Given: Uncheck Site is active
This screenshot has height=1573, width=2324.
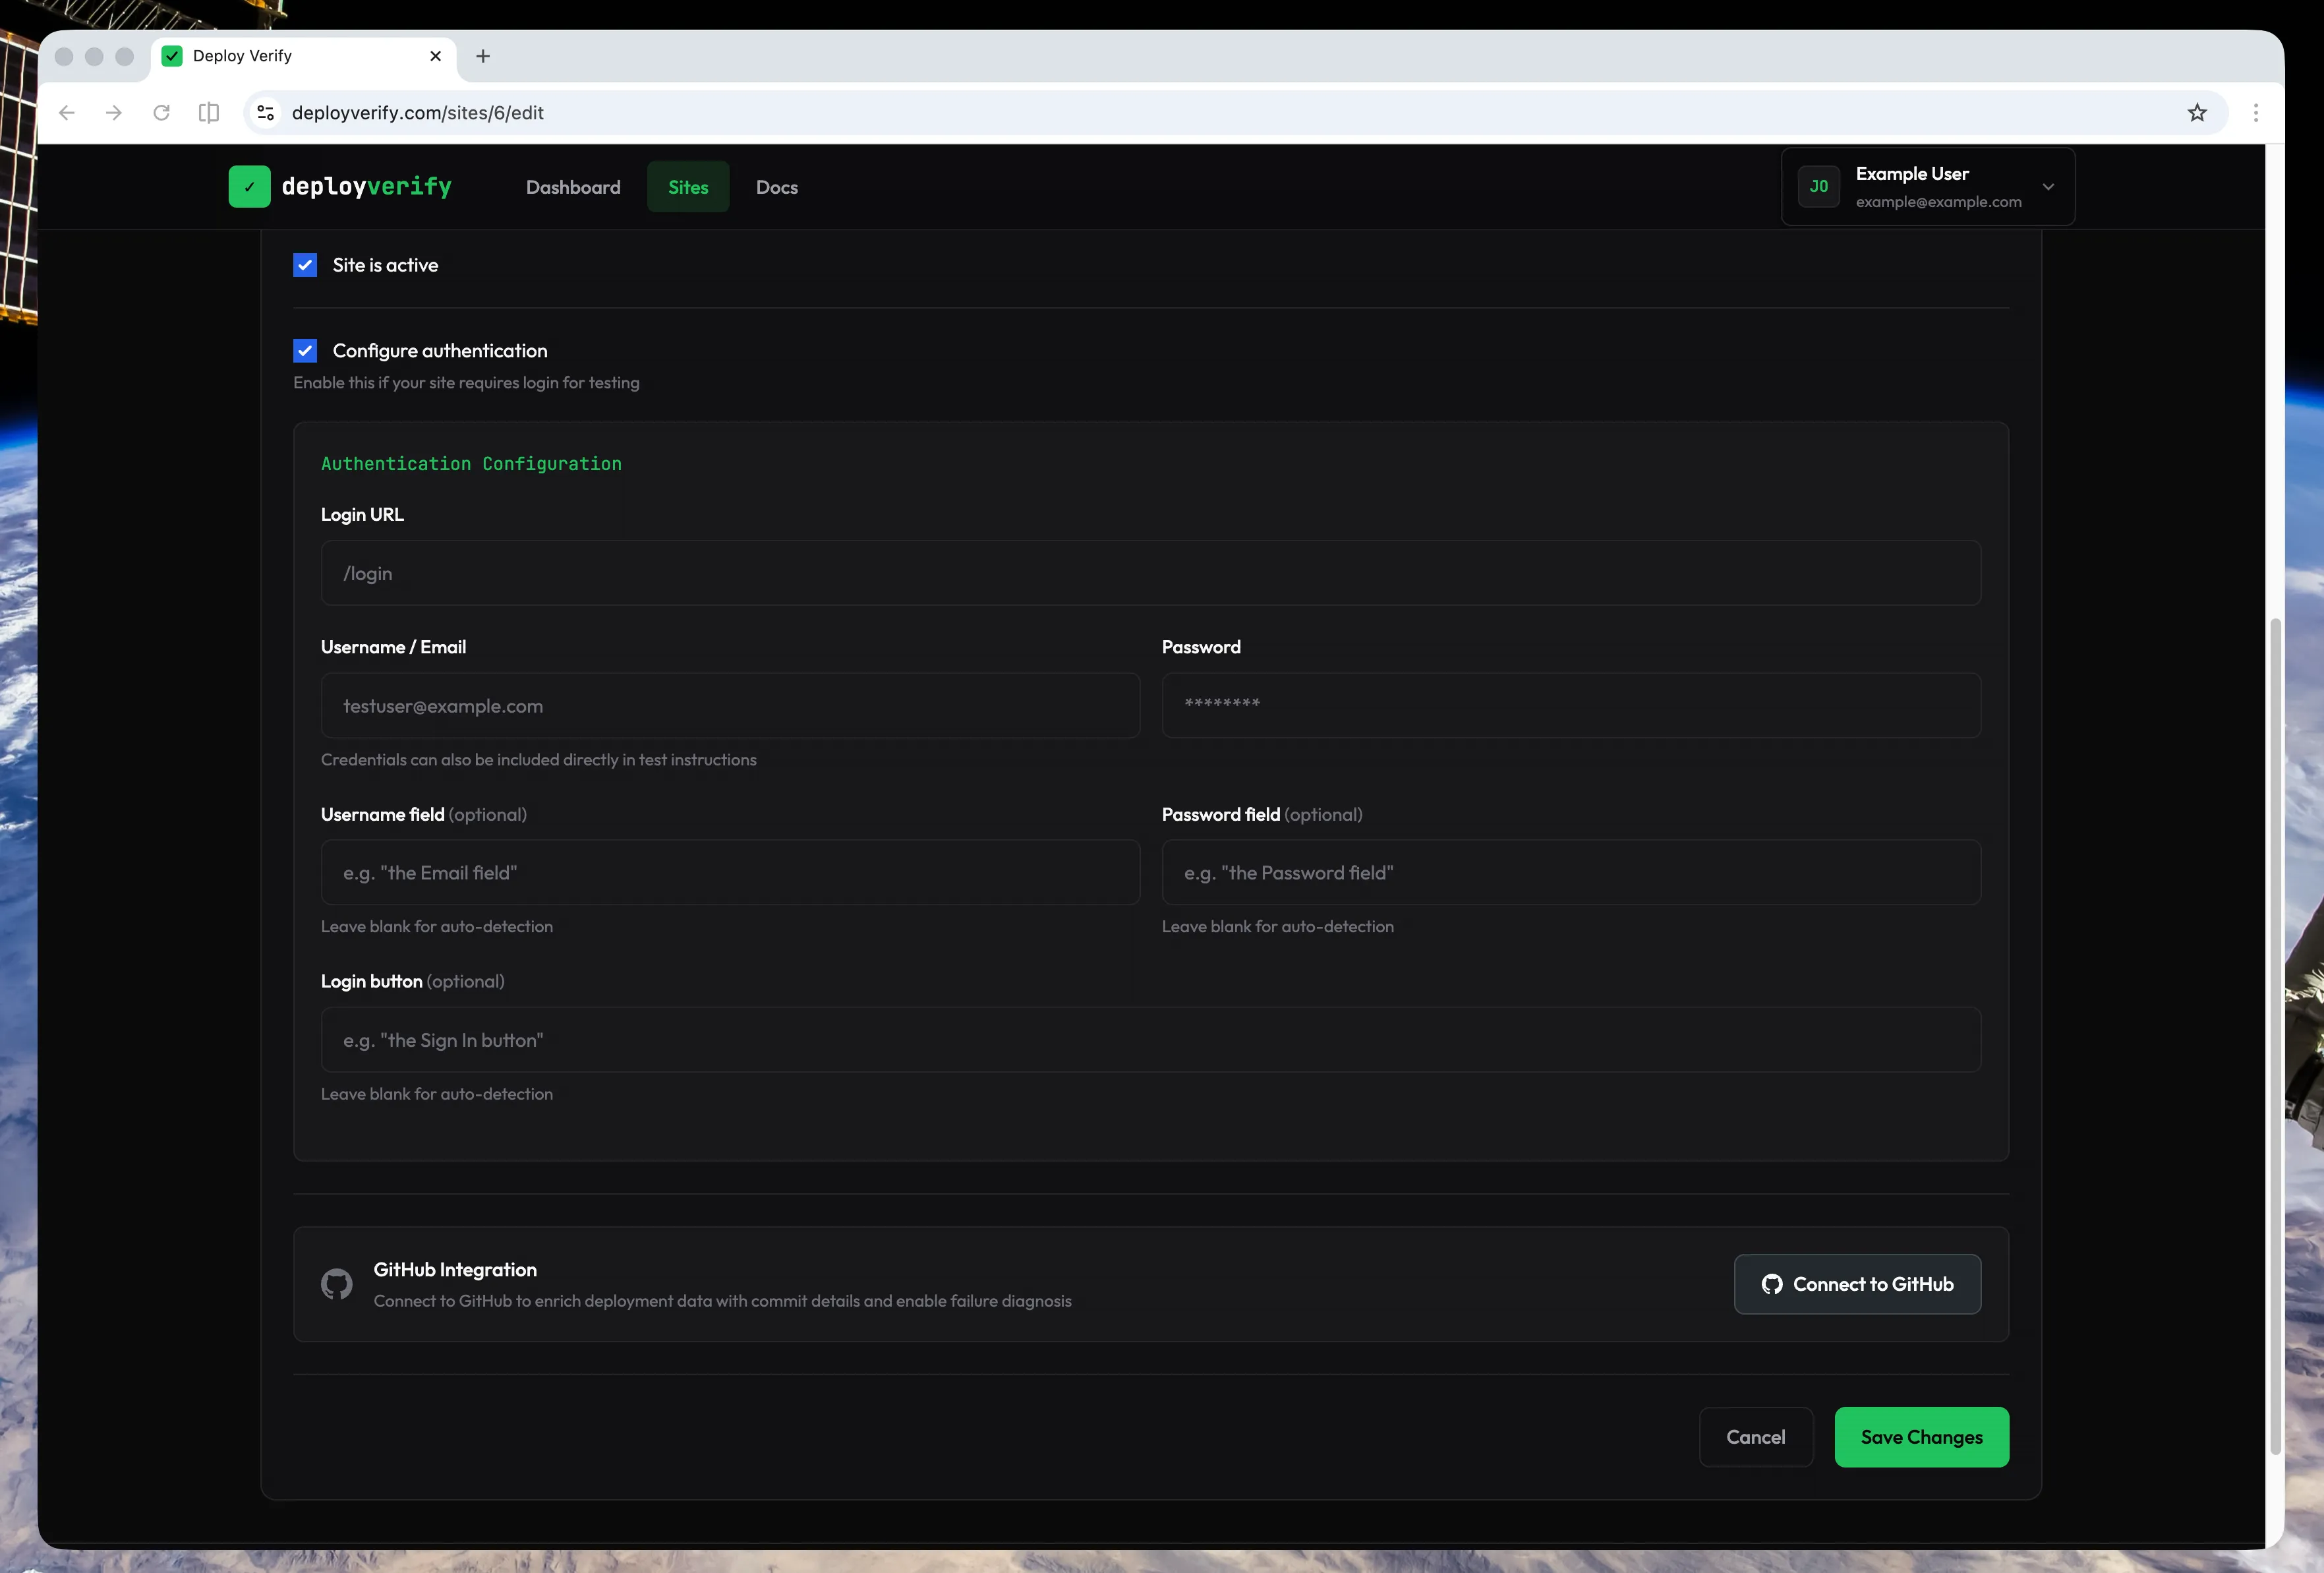Looking at the screenshot, I should point(305,265).
